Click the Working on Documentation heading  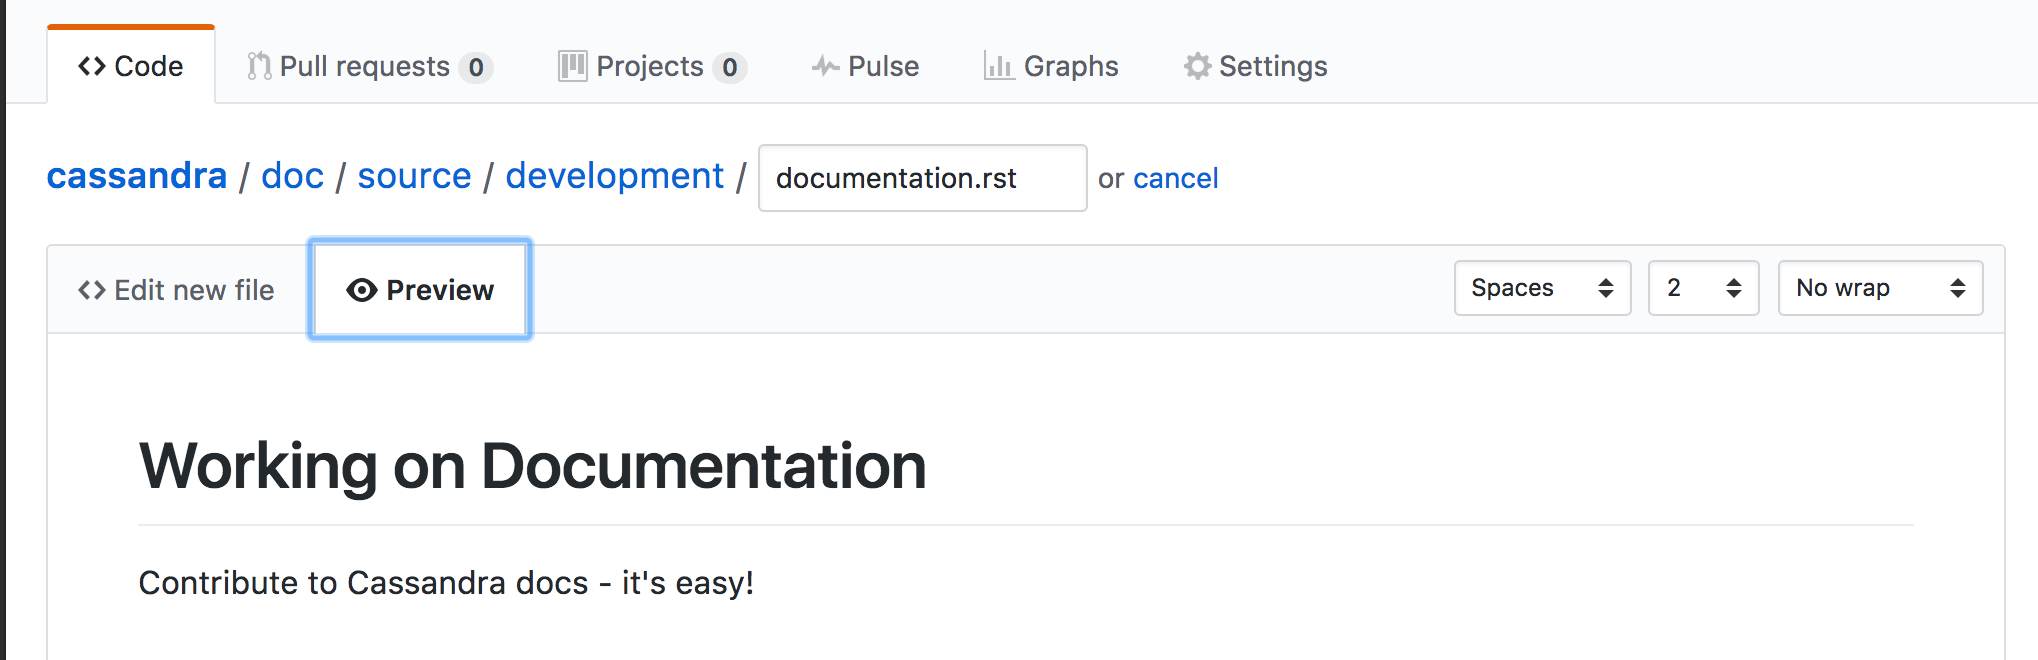point(532,466)
